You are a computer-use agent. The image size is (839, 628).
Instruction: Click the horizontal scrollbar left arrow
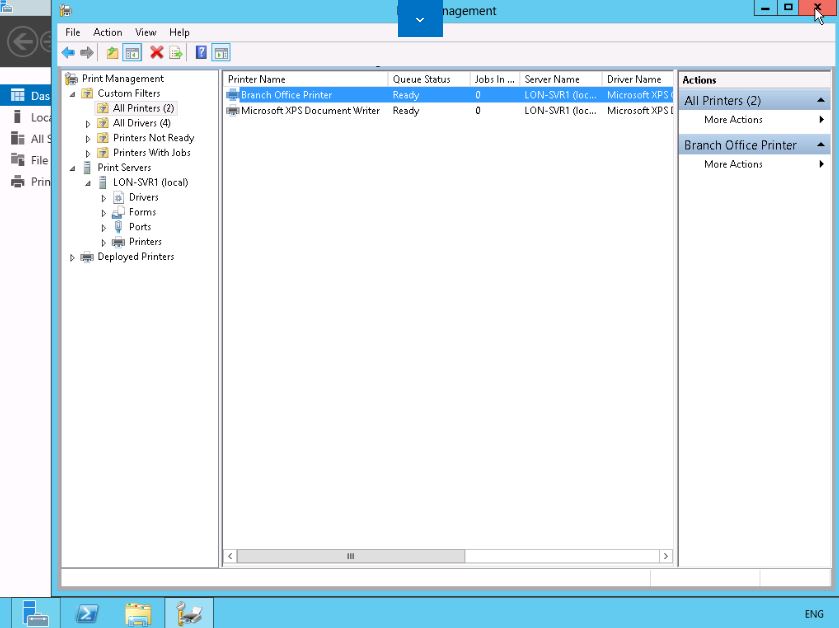tap(230, 556)
